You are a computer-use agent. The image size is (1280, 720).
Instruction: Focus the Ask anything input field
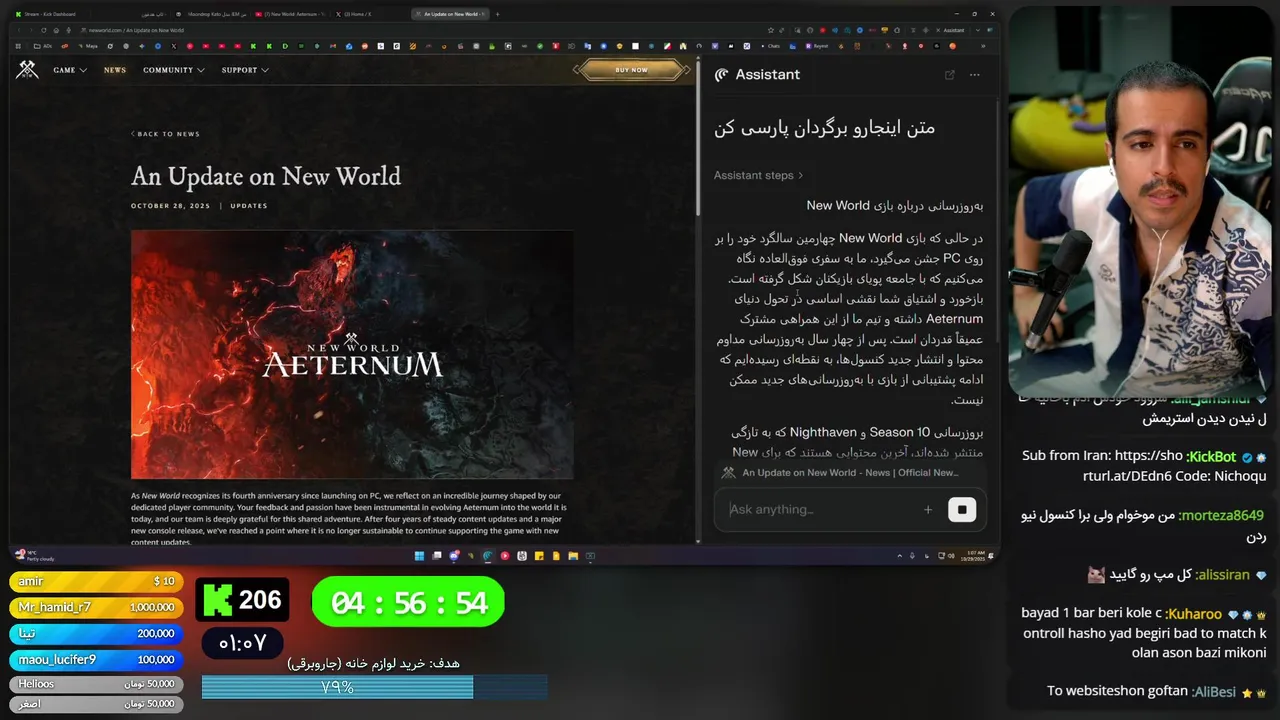coord(820,509)
